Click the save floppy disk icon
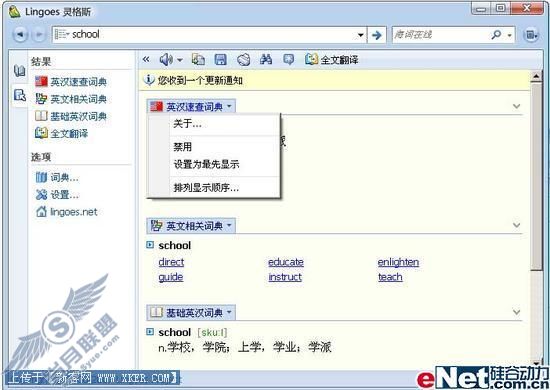 pyautogui.click(x=220, y=60)
